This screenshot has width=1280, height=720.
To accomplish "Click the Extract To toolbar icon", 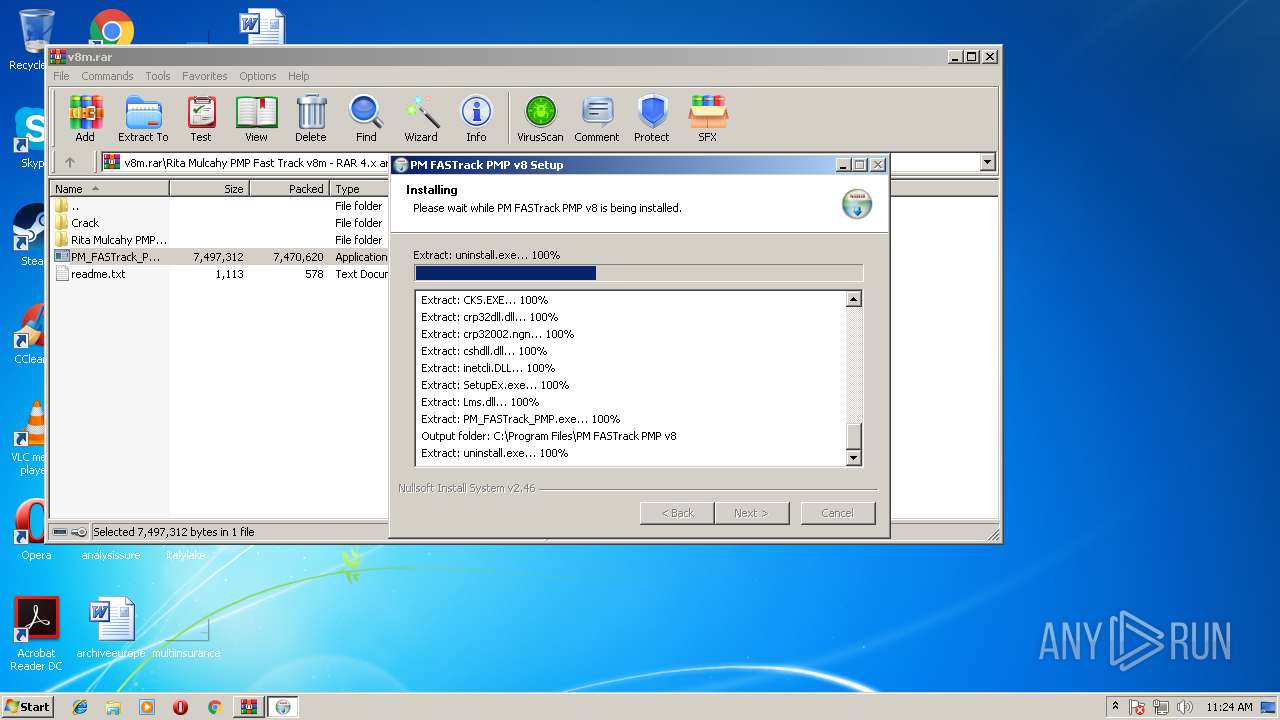I will 143,119.
